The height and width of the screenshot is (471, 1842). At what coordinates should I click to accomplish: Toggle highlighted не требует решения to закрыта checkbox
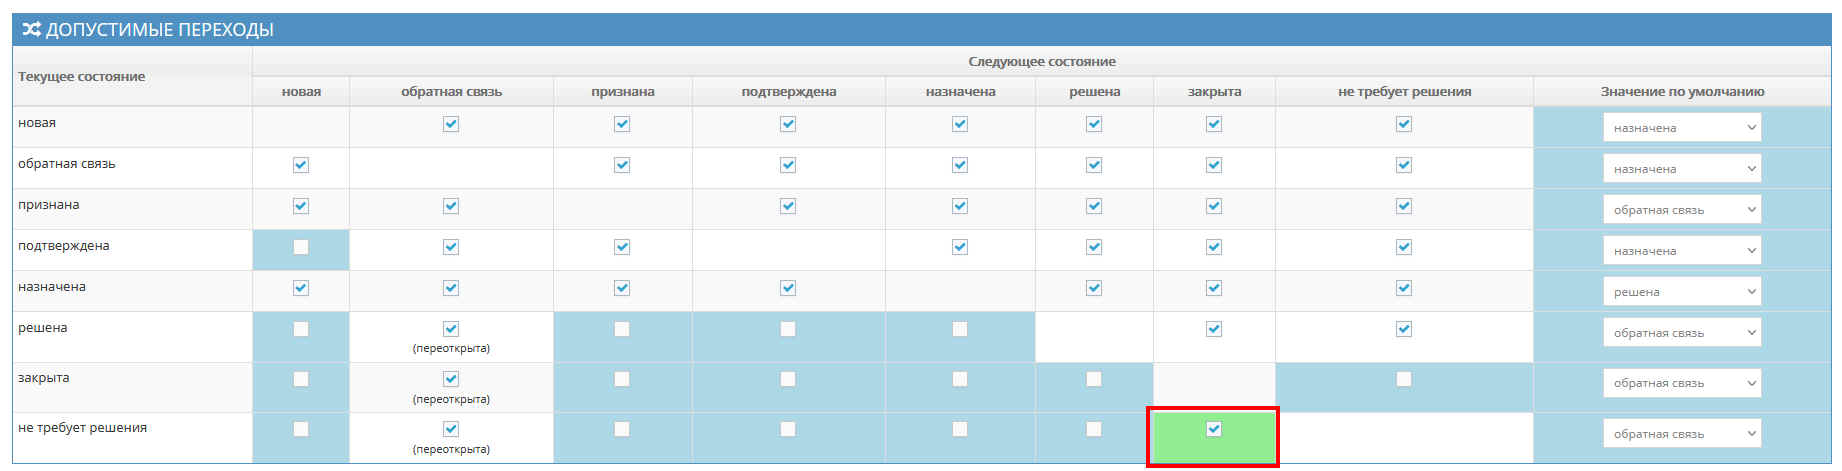tap(1213, 429)
